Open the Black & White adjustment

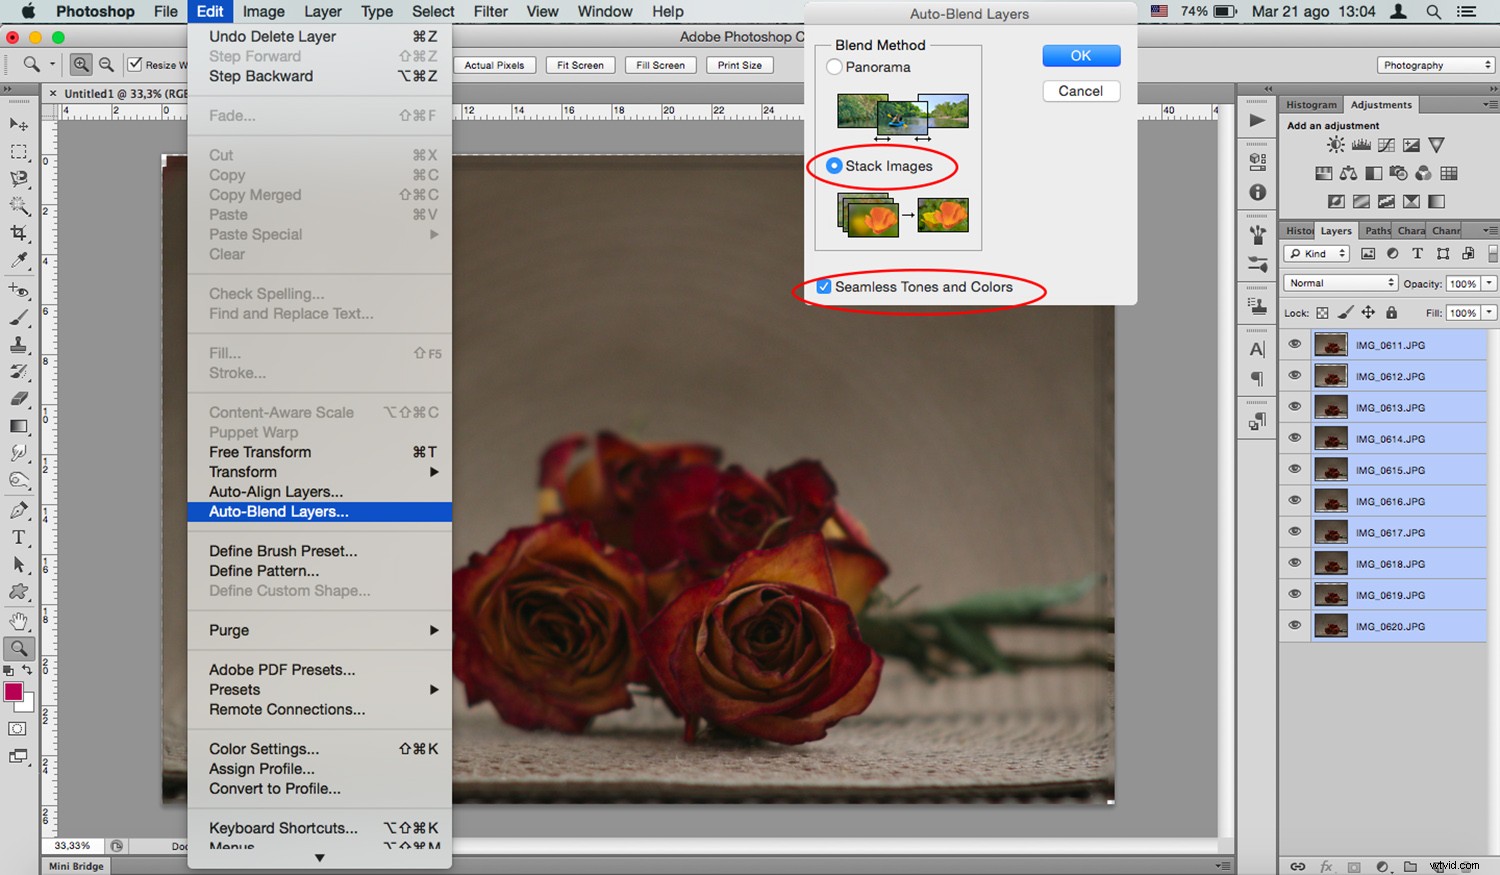tap(1374, 174)
